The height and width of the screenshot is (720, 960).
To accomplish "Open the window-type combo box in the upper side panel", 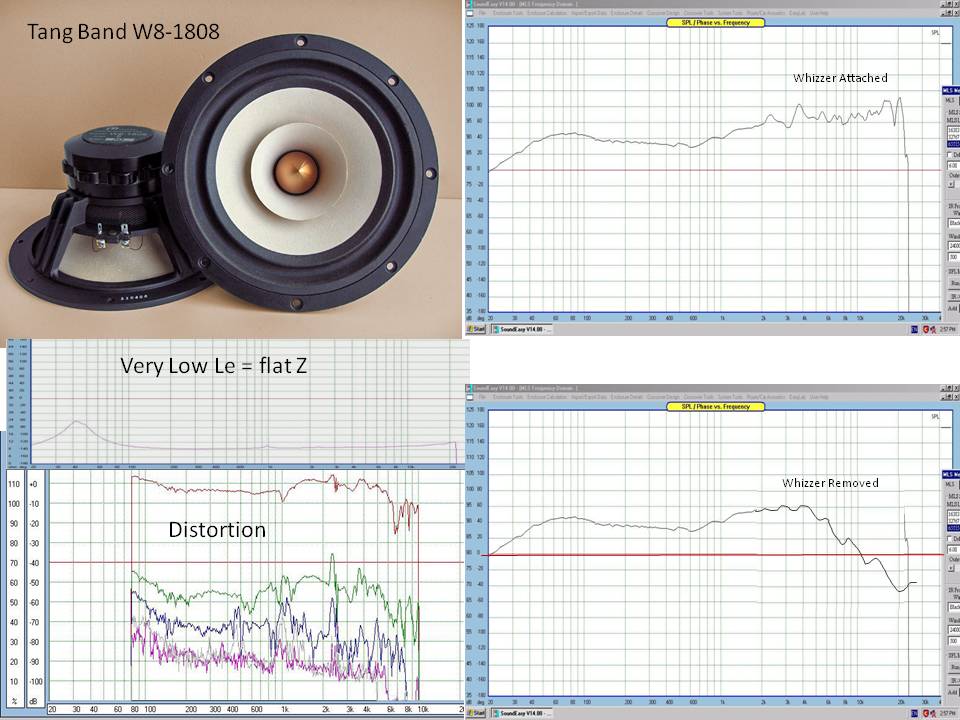I will tap(954, 223).
